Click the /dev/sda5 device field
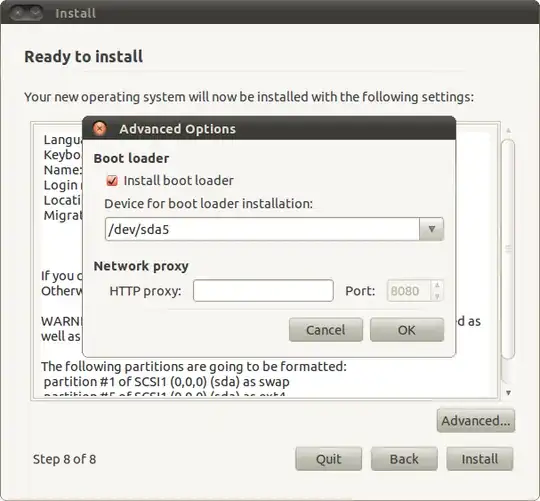 [x=262, y=229]
